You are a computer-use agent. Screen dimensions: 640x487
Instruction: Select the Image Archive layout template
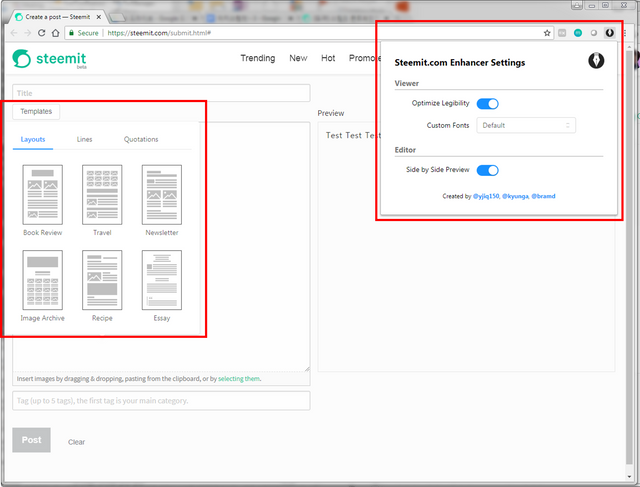[x=42, y=286]
